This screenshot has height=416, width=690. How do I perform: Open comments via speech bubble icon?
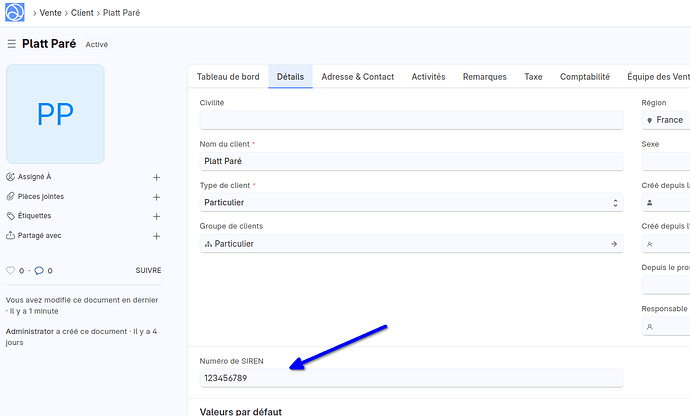click(39, 271)
